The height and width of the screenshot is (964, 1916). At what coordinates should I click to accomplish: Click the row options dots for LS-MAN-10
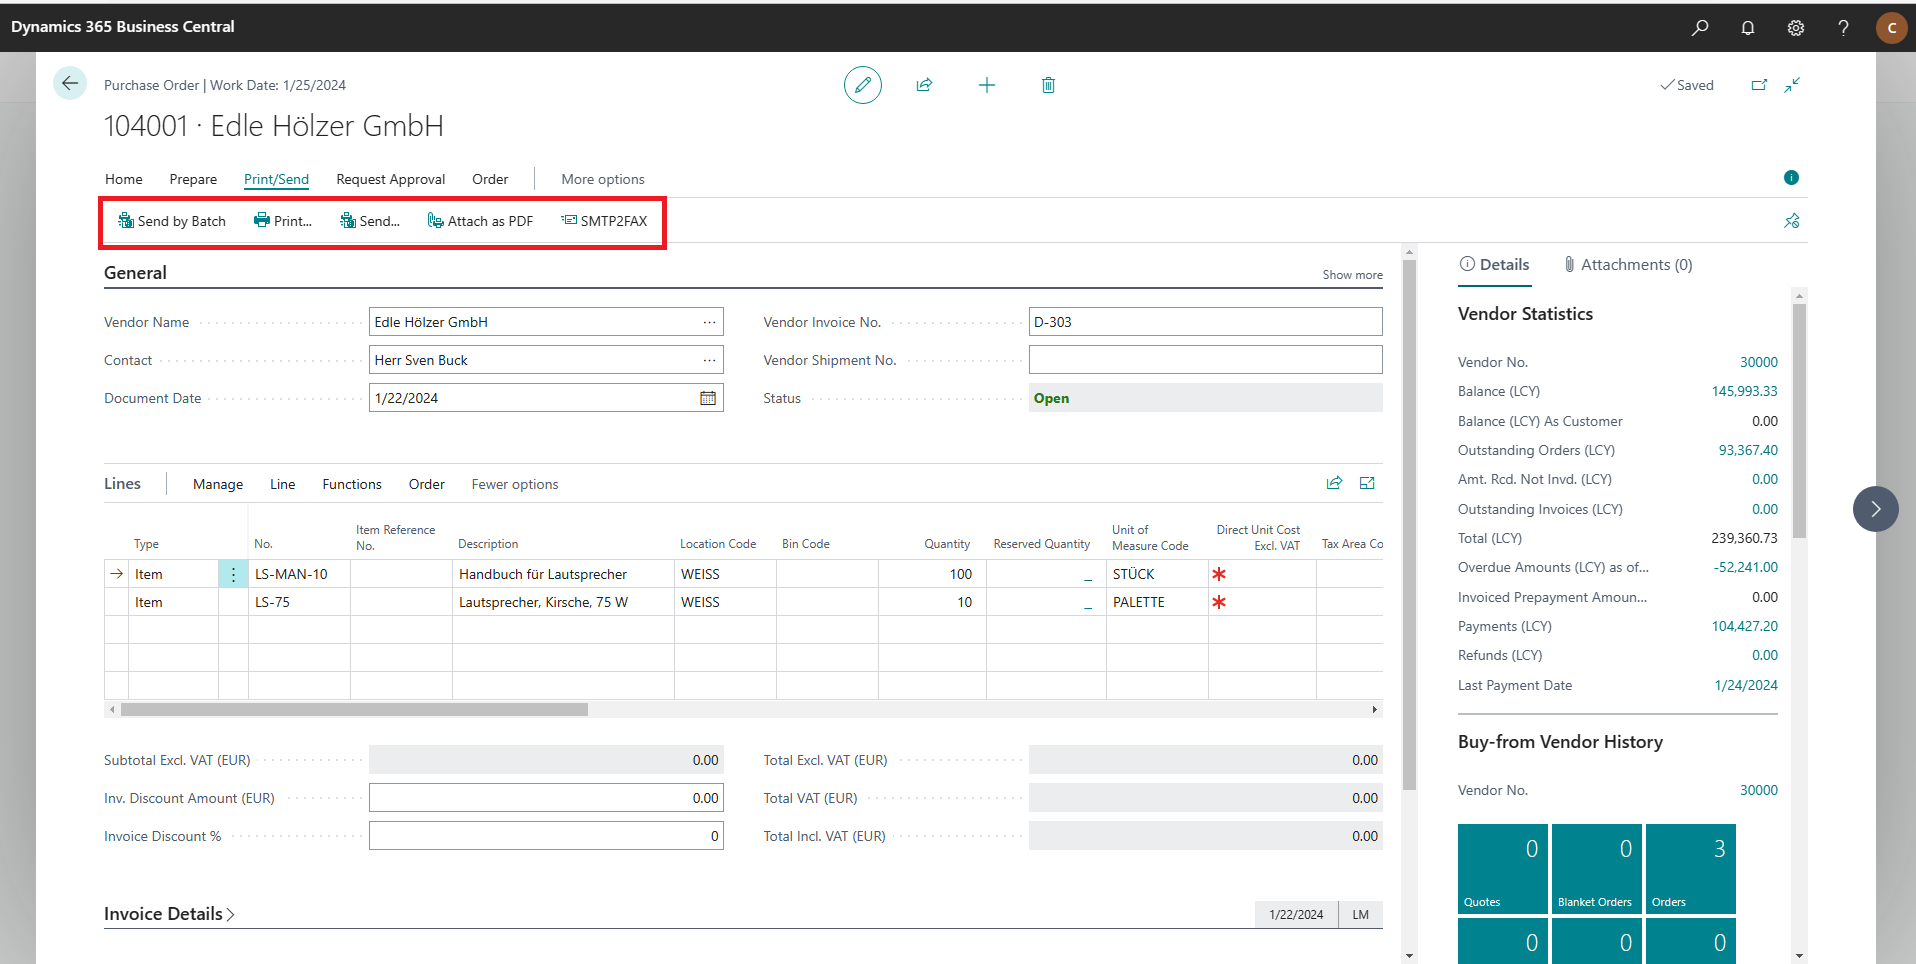(233, 574)
